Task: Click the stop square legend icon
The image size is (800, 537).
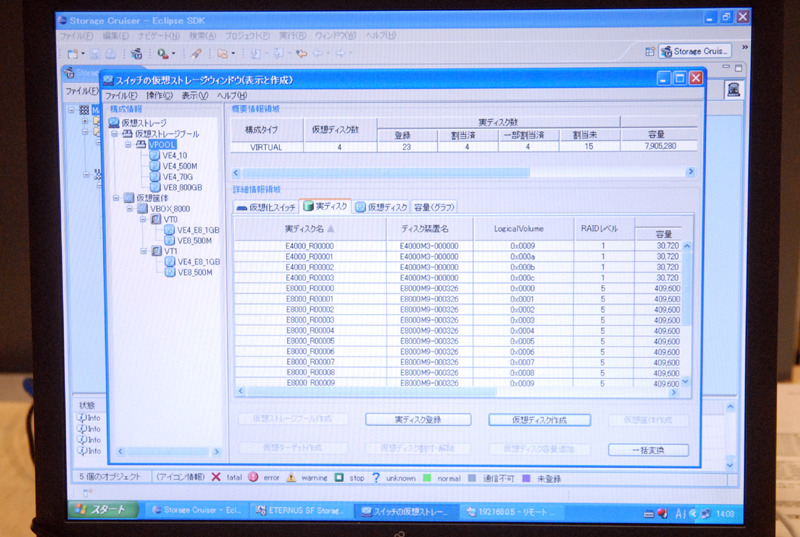Action: click(339, 477)
